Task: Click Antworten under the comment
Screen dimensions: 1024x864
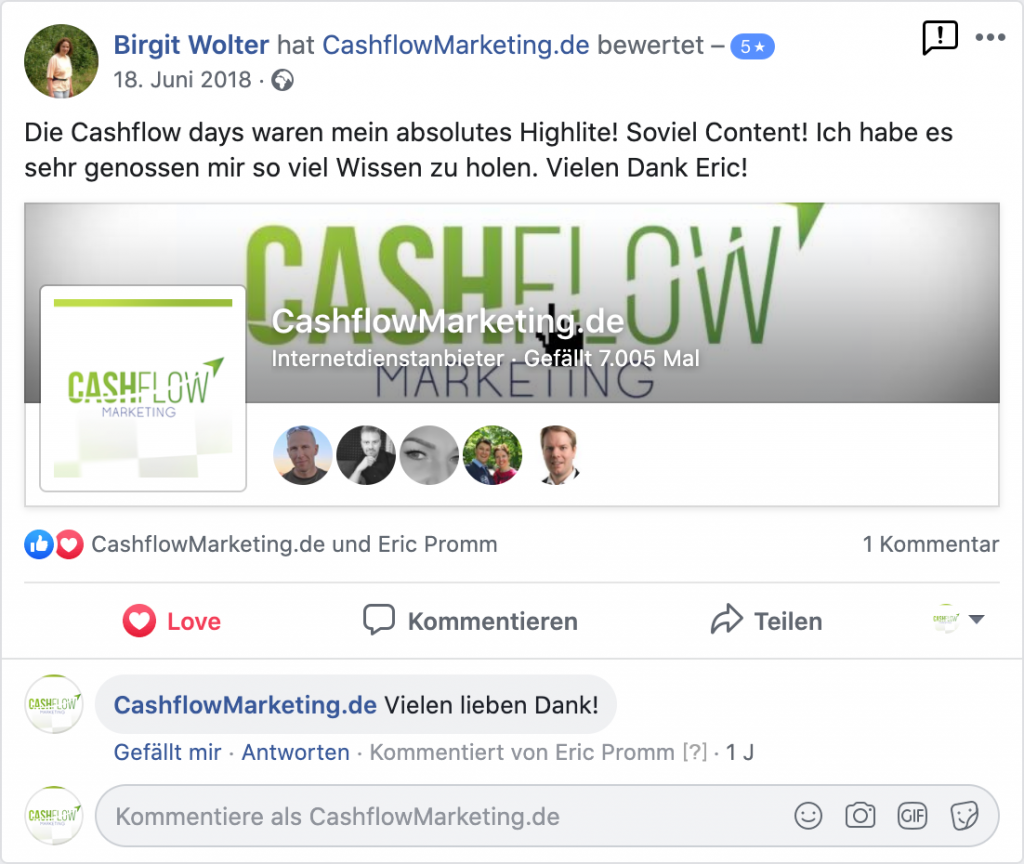Action: (296, 752)
